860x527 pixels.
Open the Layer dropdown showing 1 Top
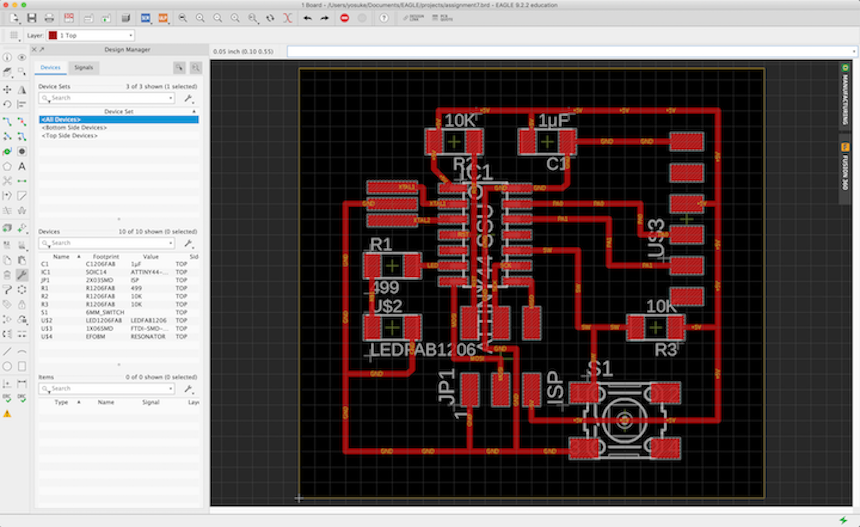pos(90,36)
